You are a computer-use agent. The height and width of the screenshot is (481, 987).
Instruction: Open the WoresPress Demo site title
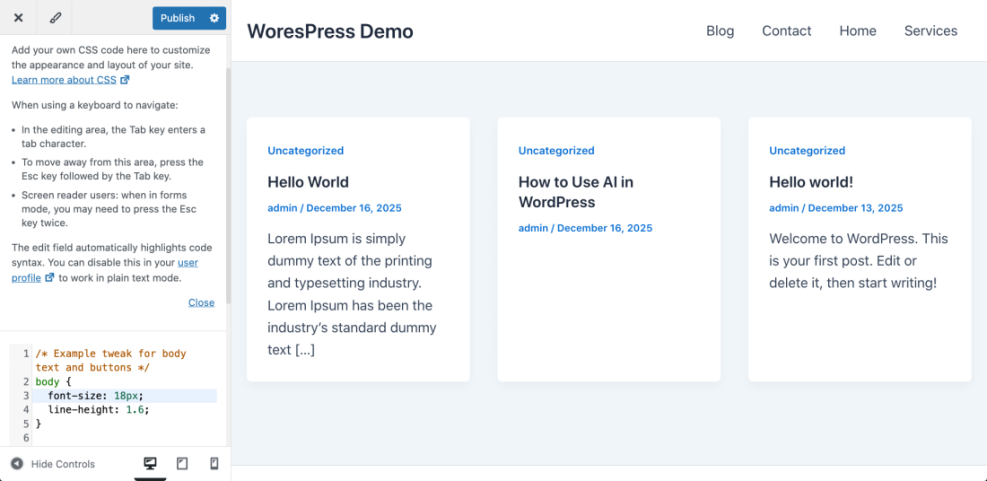click(330, 31)
